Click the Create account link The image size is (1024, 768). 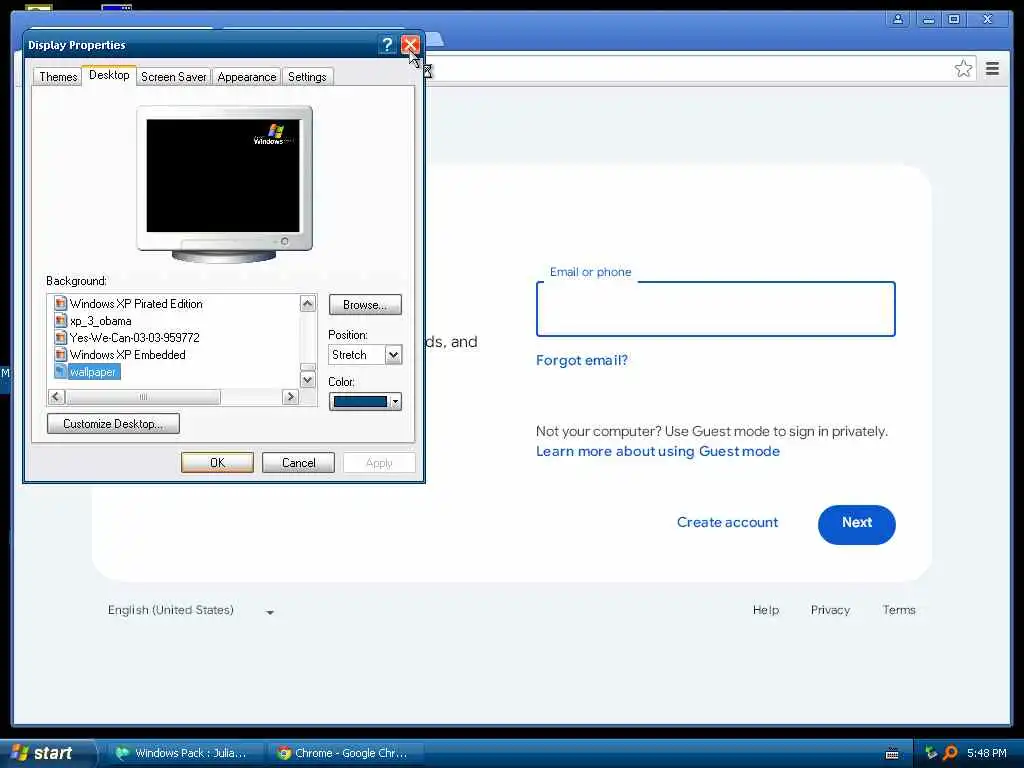(728, 522)
